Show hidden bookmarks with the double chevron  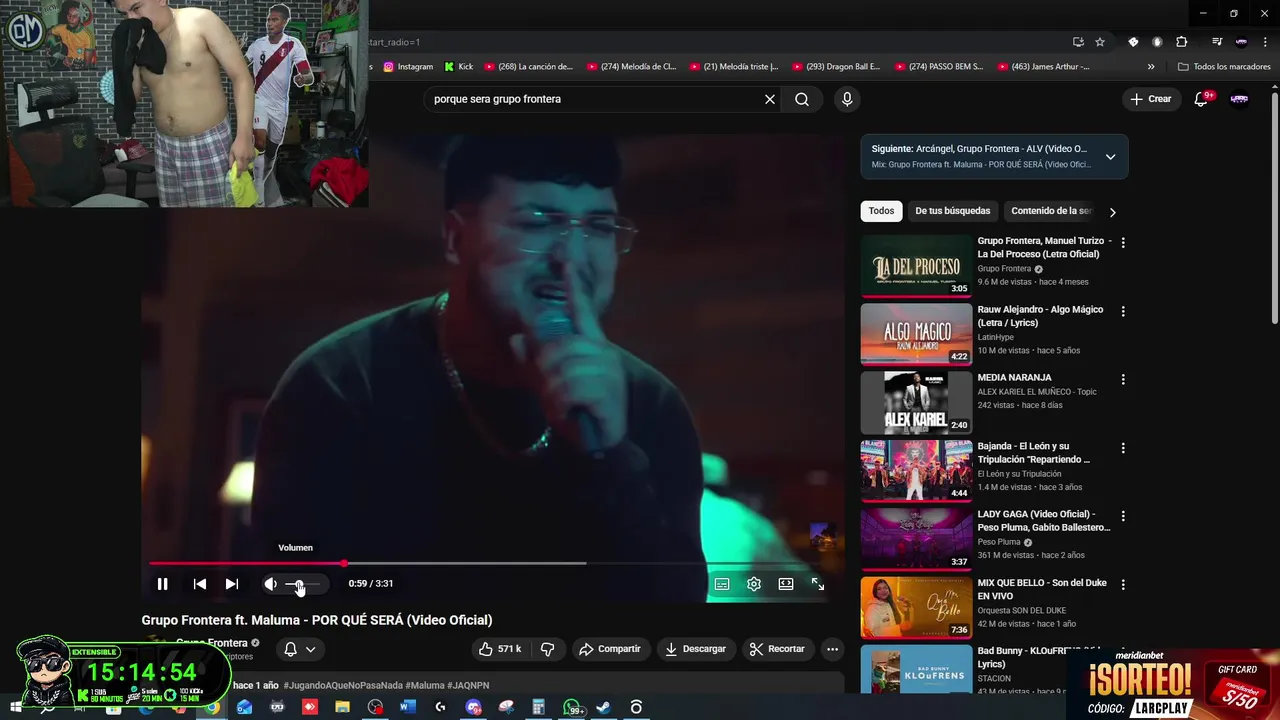point(1151,67)
